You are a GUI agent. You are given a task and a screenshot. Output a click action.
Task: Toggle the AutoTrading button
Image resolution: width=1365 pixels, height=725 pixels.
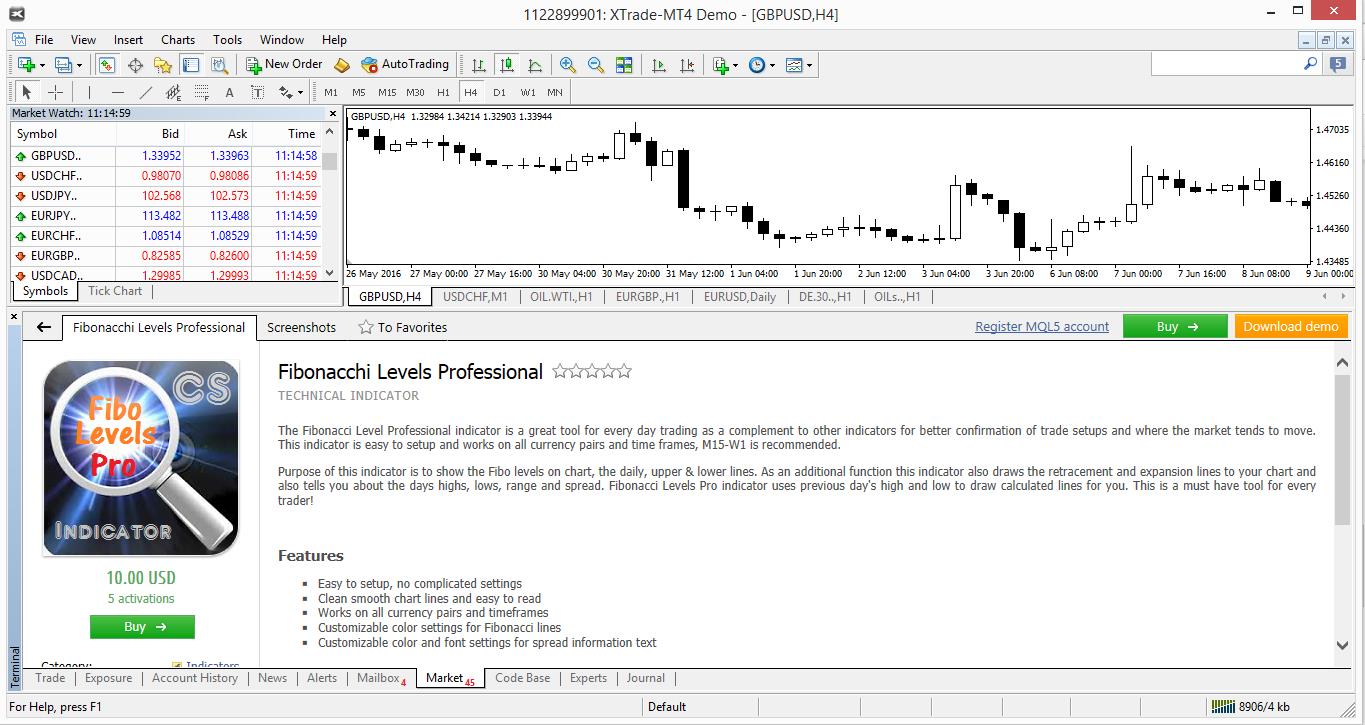(x=405, y=64)
